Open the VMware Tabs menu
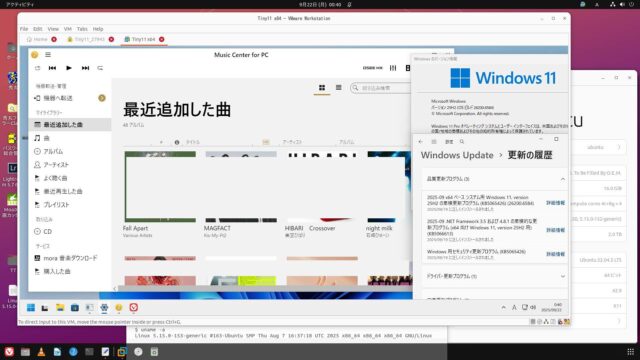640x360 pixels. click(x=82, y=29)
